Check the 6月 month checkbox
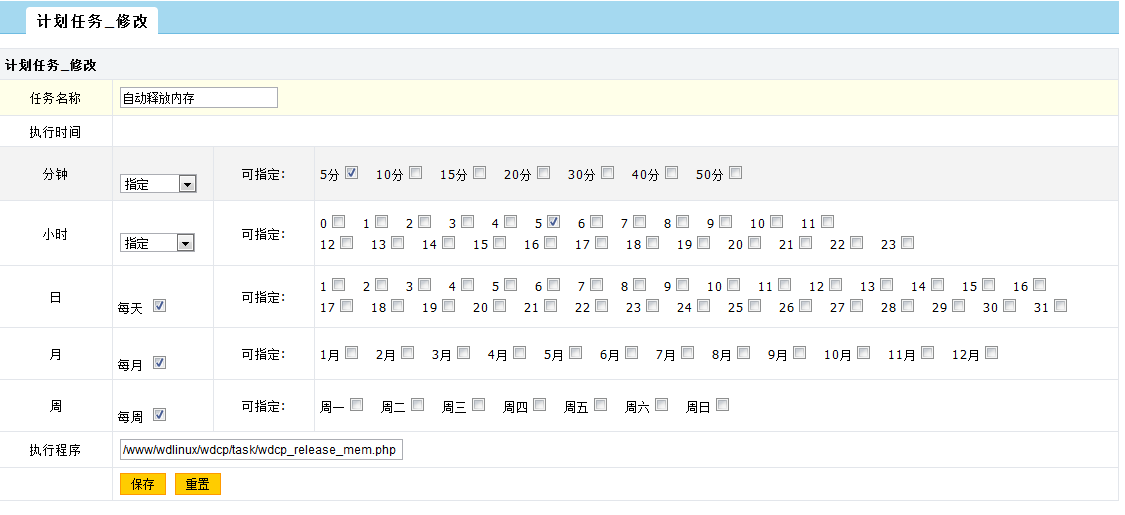This screenshot has width=1125, height=515. (631, 352)
